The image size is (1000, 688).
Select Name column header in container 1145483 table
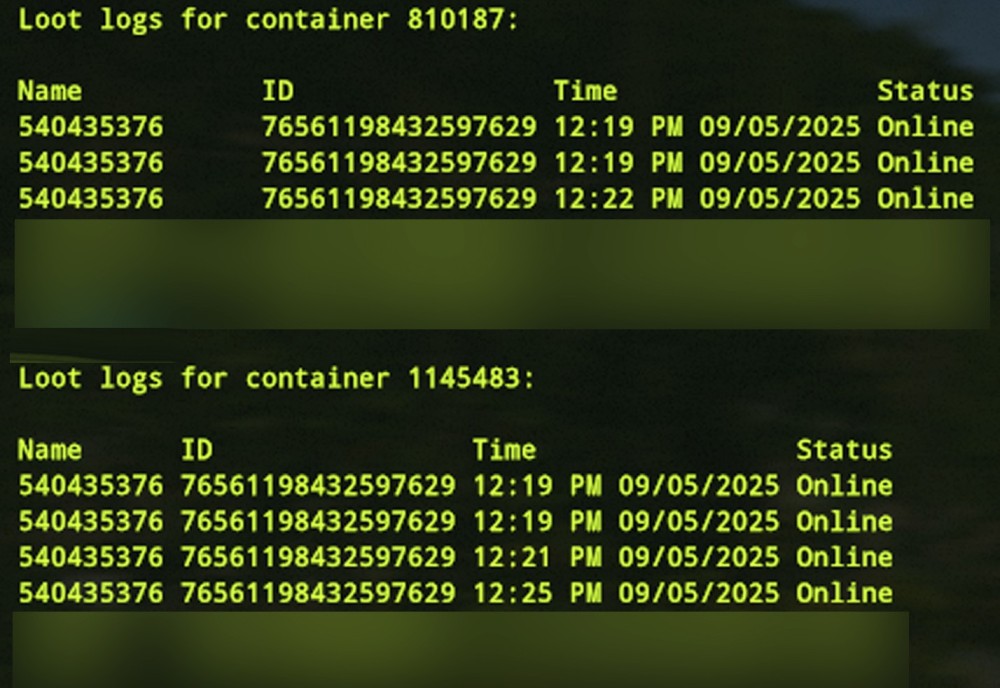point(50,450)
